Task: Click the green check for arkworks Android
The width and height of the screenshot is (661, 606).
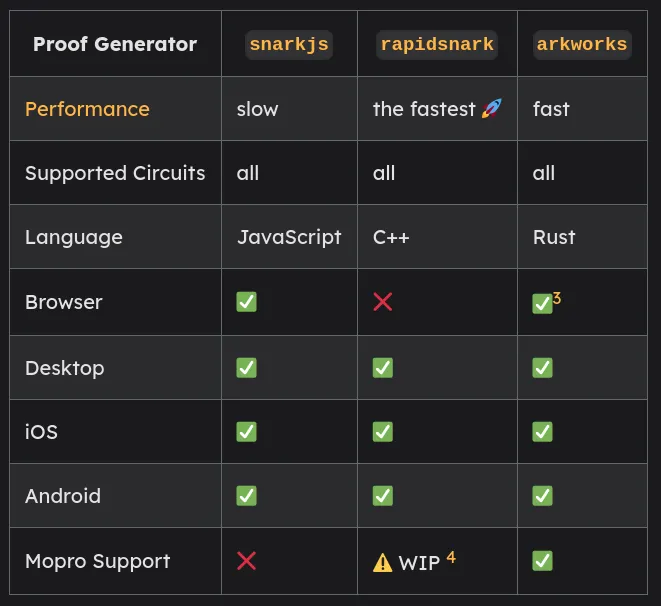Action: pos(542,496)
